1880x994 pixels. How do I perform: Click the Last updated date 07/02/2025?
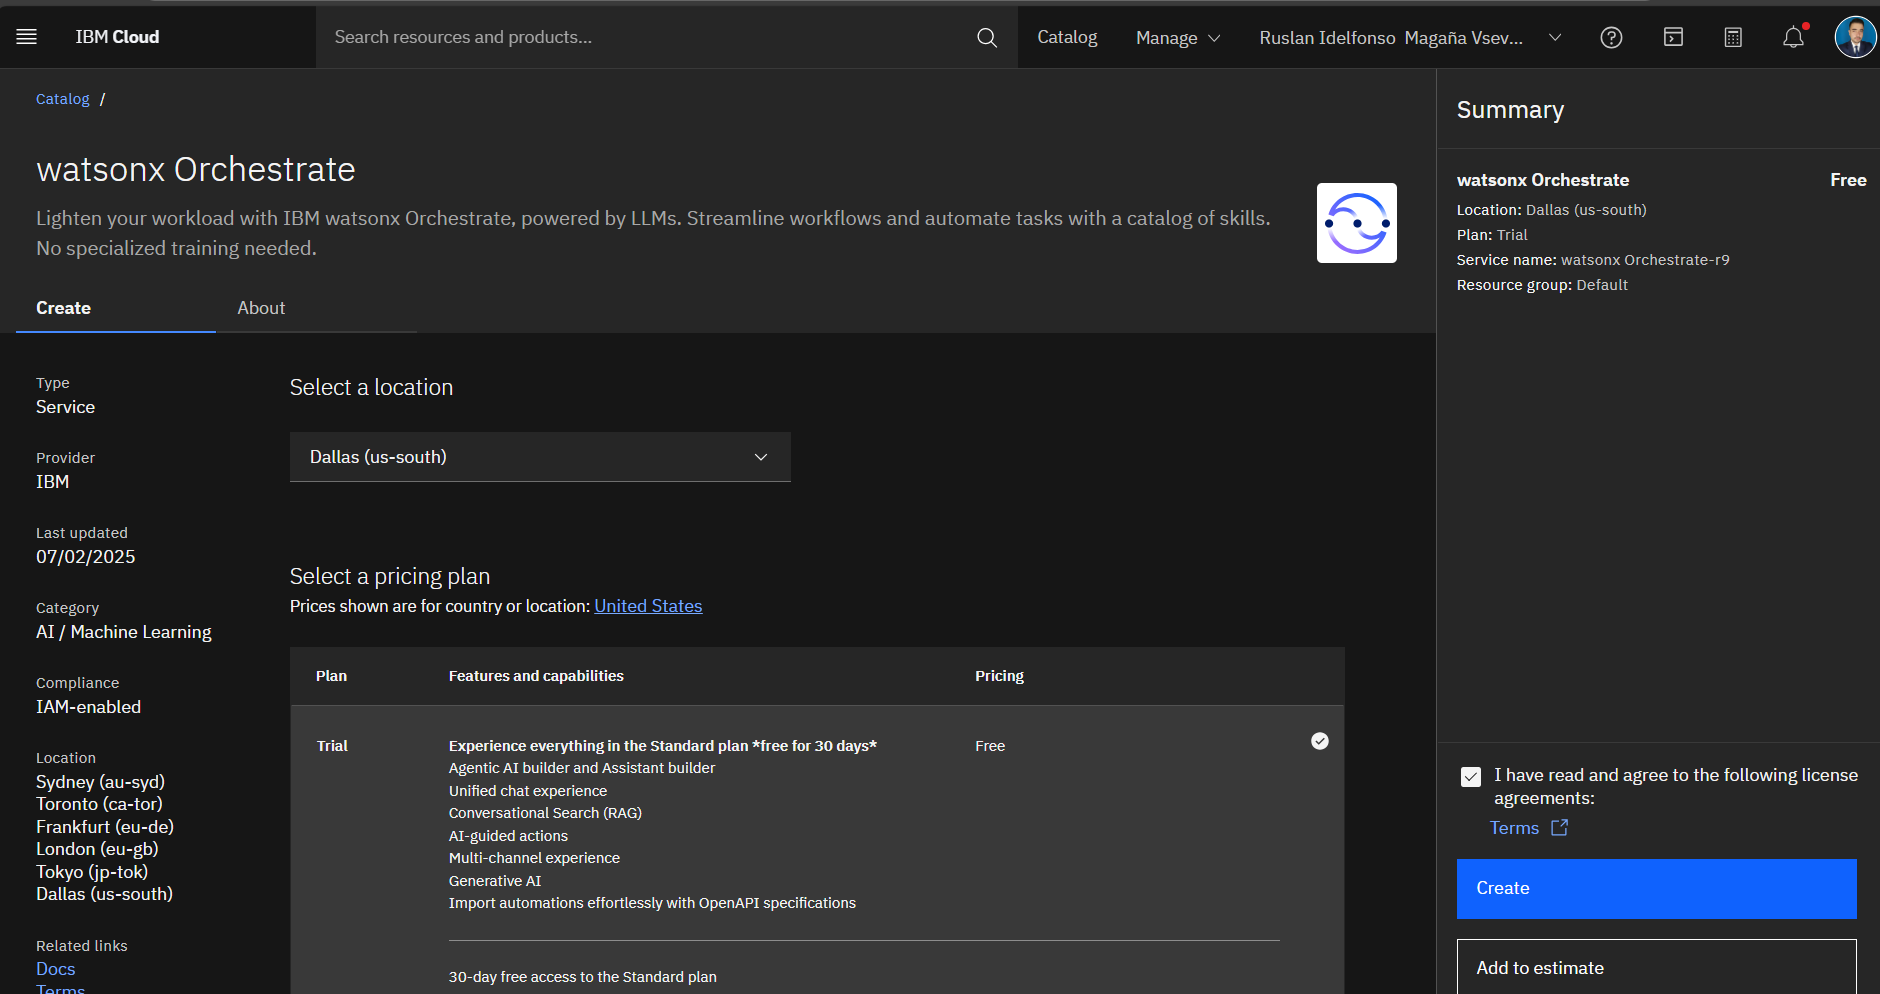click(85, 557)
